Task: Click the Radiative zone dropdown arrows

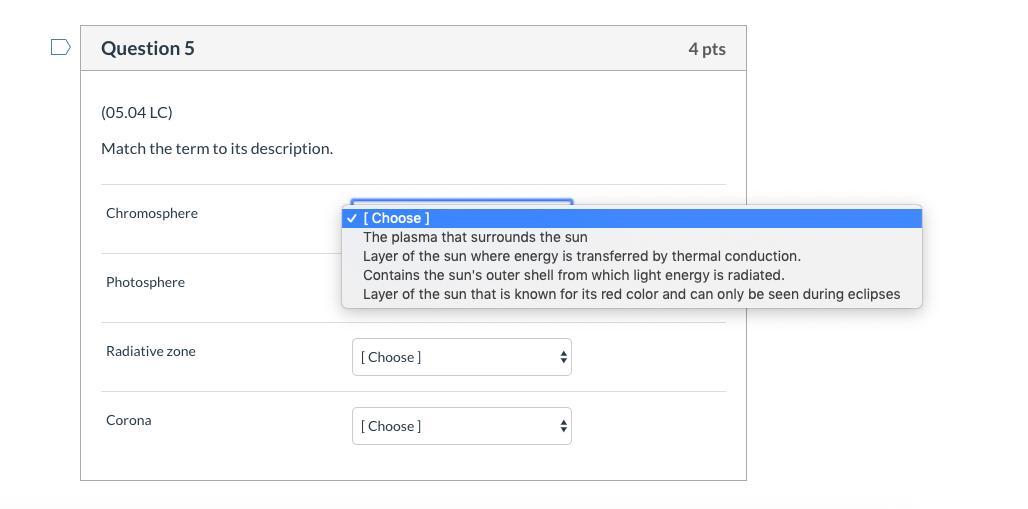Action: coord(564,357)
